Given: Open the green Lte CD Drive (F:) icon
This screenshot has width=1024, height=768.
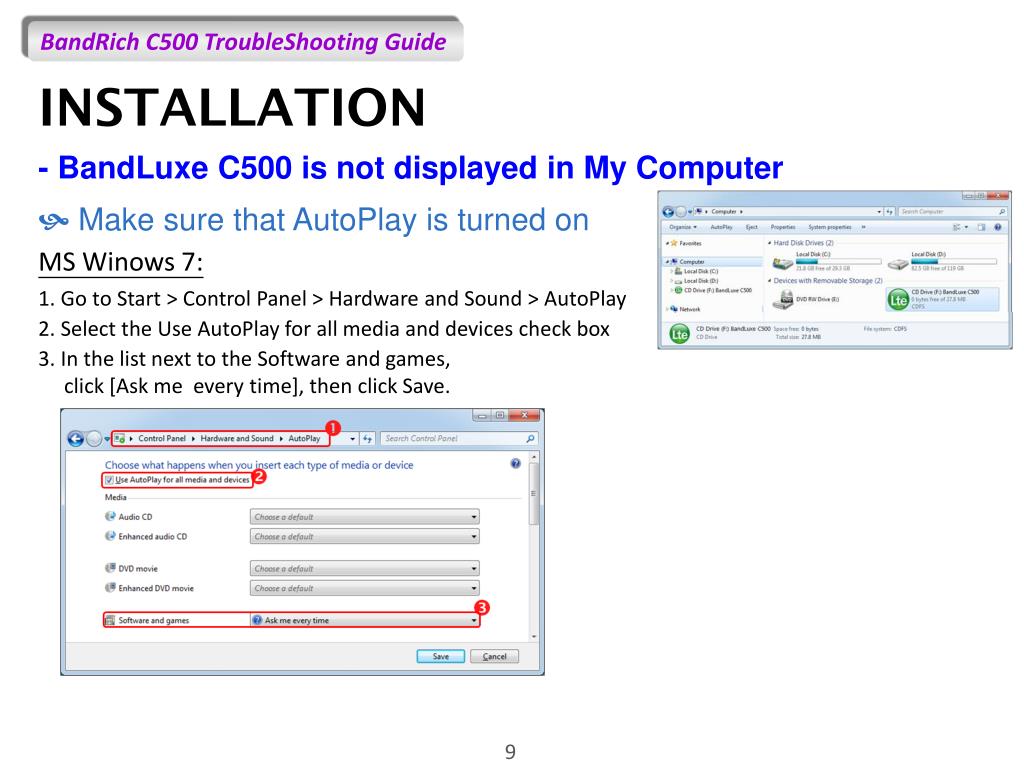Looking at the screenshot, I should pyautogui.click(x=898, y=300).
